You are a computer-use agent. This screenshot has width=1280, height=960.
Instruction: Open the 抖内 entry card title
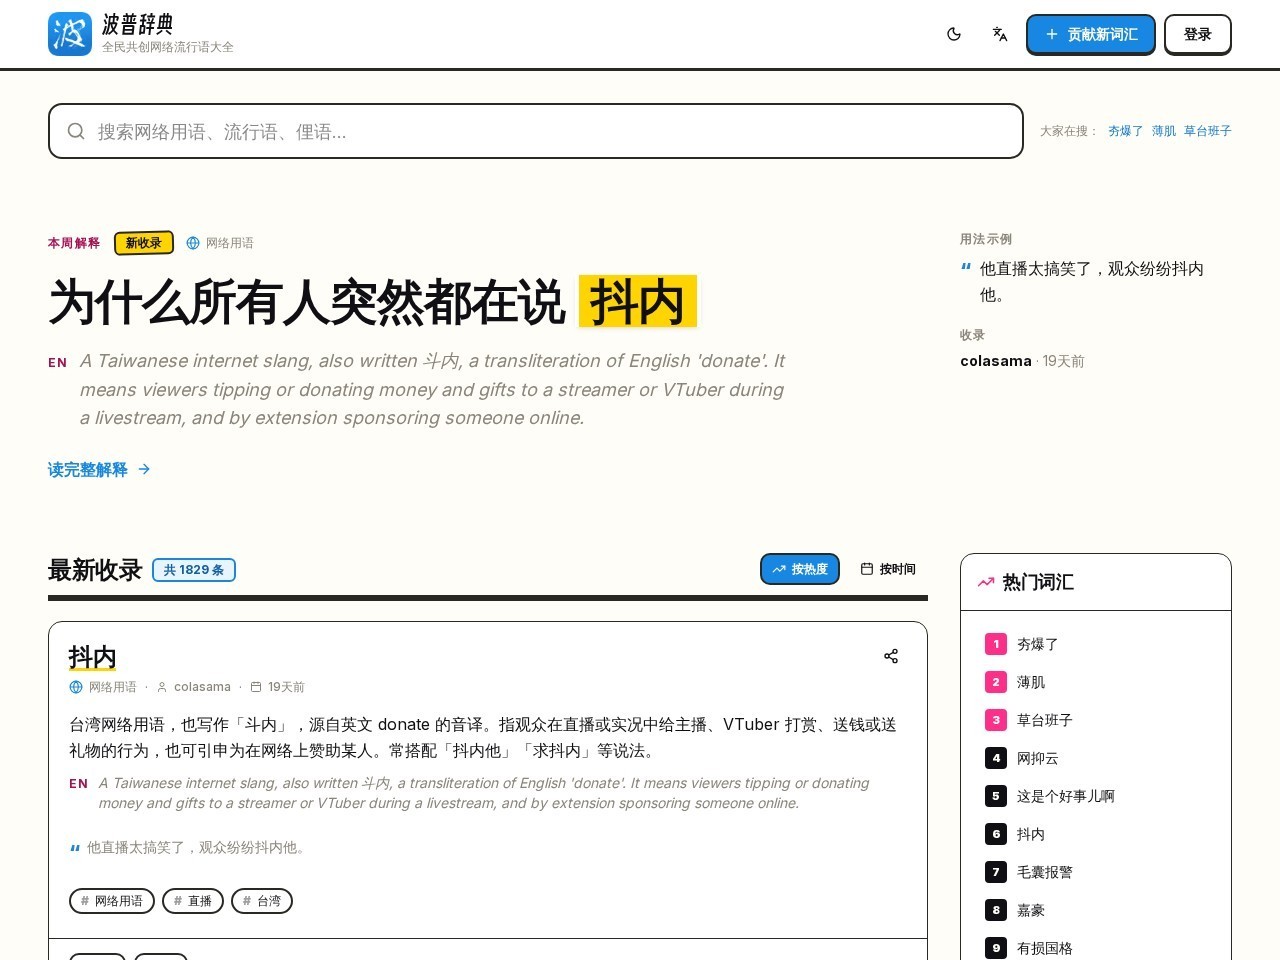pos(93,657)
